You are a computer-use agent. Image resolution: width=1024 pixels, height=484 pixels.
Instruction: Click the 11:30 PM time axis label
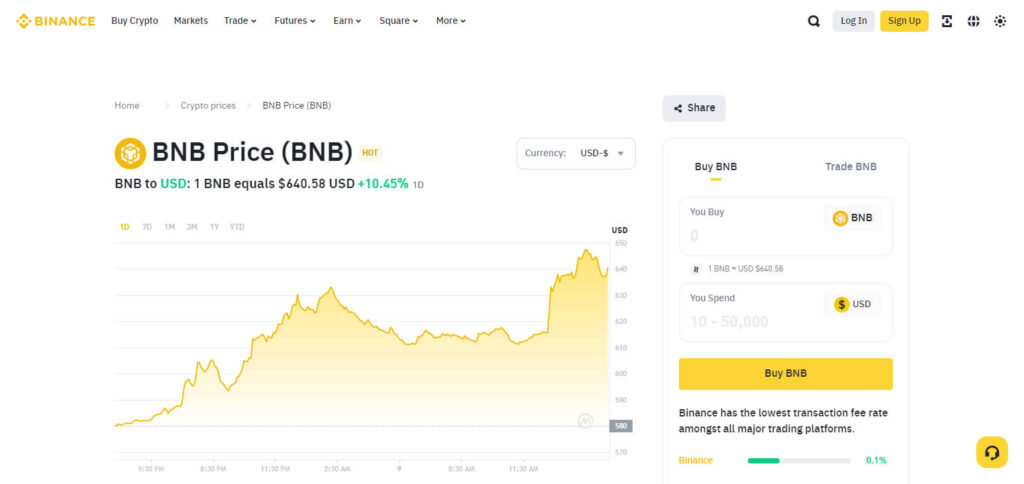coord(275,469)
